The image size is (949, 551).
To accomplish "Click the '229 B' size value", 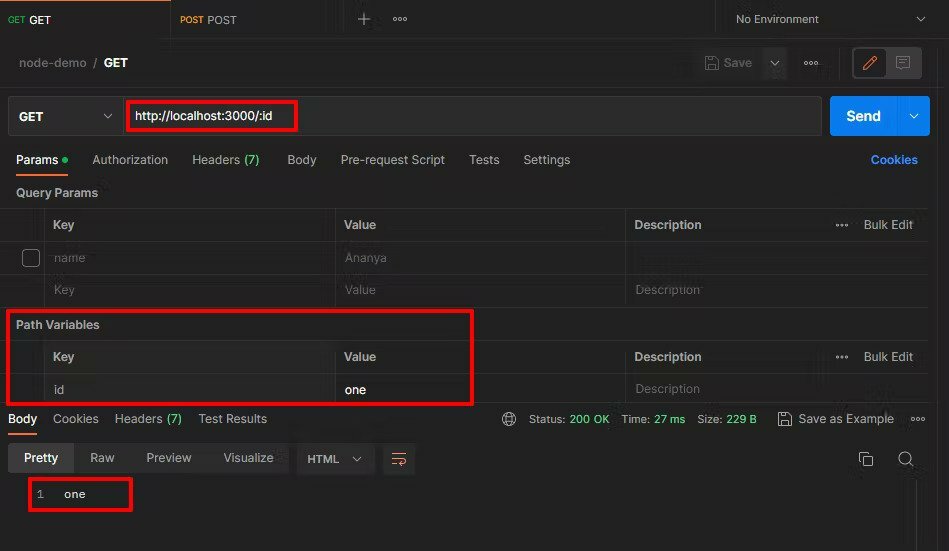I will click(741, 420).
